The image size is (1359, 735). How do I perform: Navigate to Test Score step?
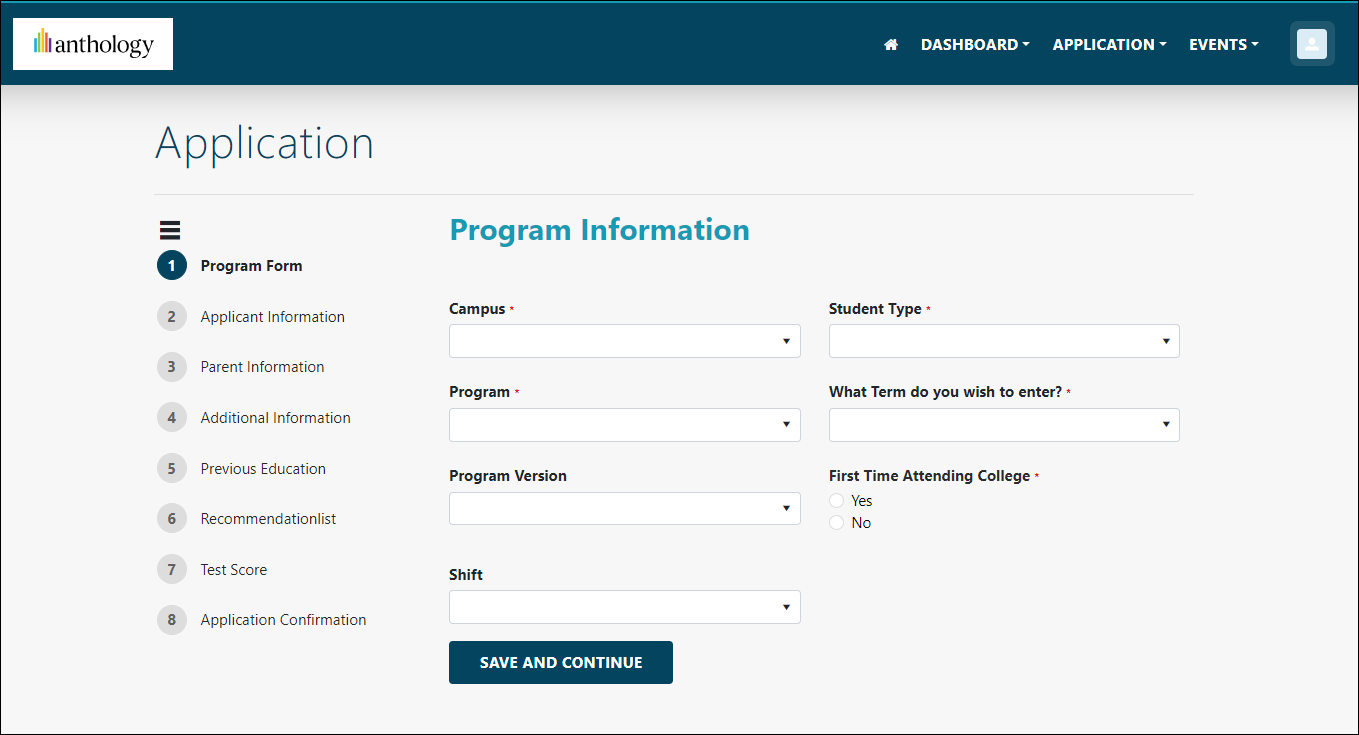click(x=234, y=570)
